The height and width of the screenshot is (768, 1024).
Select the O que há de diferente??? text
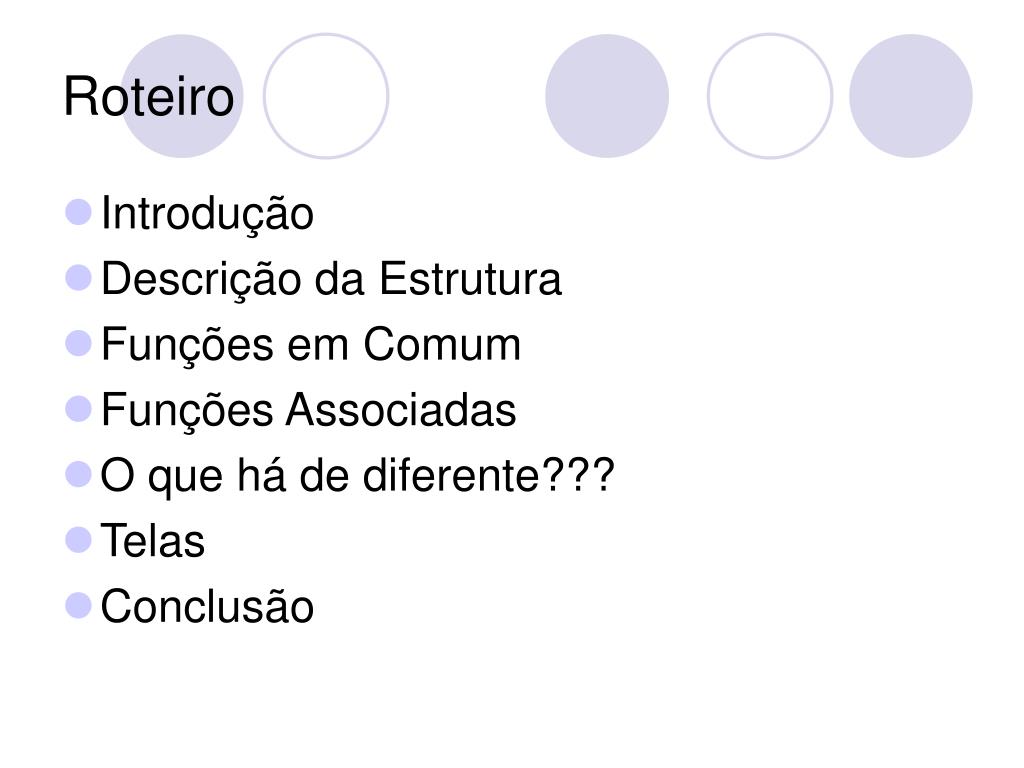click(357, 475)
